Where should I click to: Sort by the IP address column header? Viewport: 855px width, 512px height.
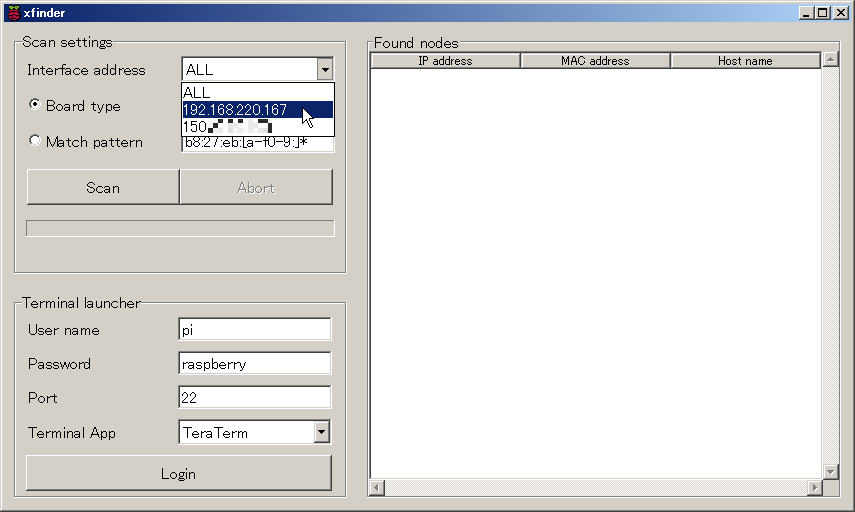coord(445,61)
